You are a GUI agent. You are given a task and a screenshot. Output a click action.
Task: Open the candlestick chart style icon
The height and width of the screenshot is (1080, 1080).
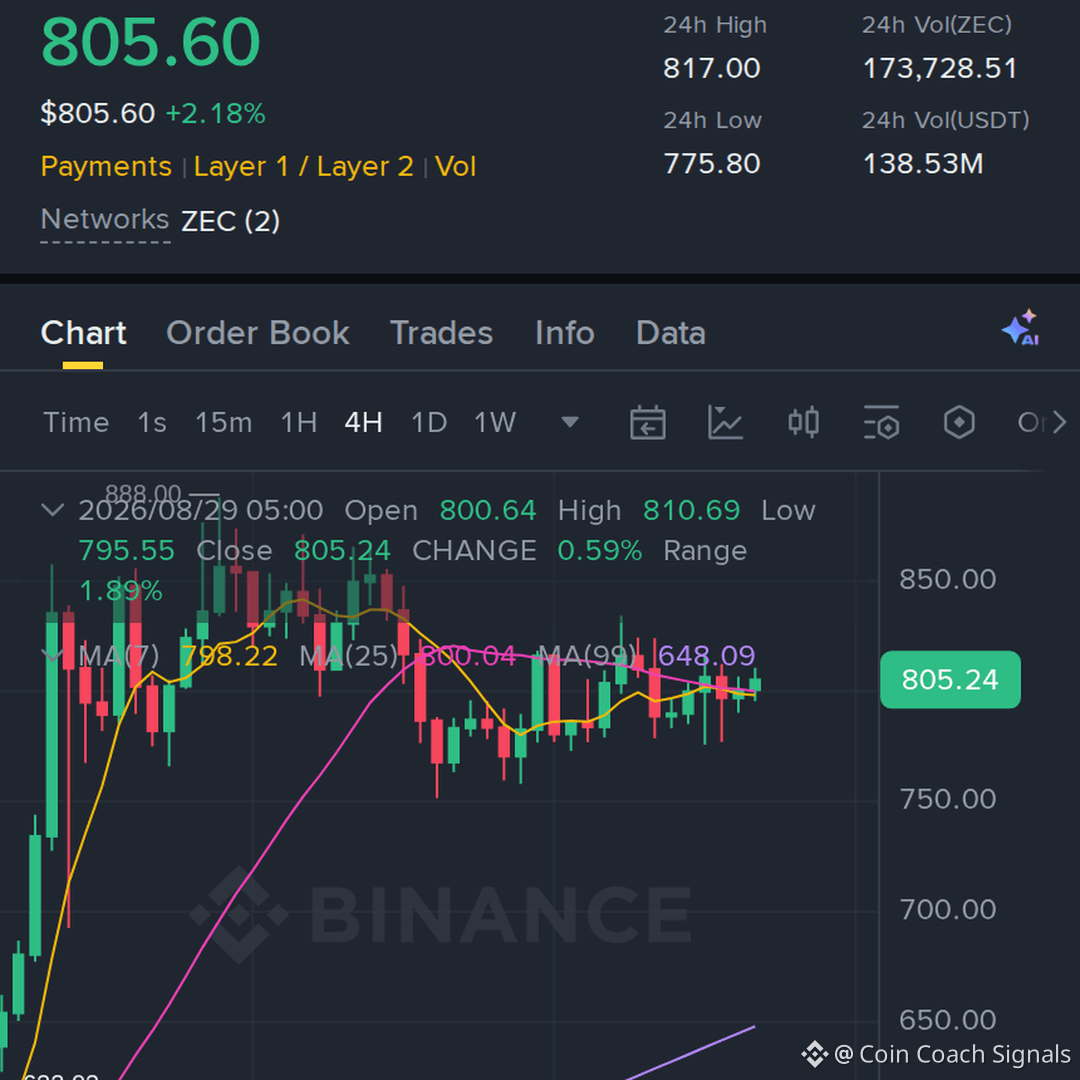click(803, 422)
